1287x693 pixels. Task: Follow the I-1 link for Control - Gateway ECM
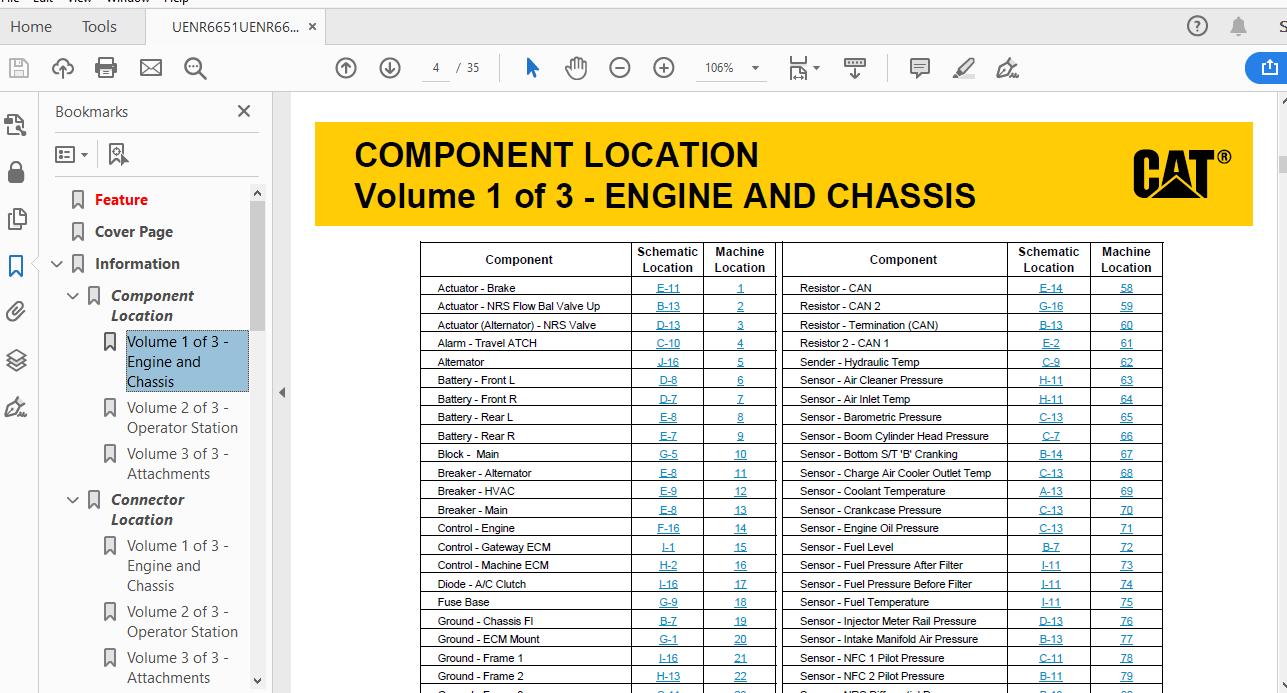(668, 547)
